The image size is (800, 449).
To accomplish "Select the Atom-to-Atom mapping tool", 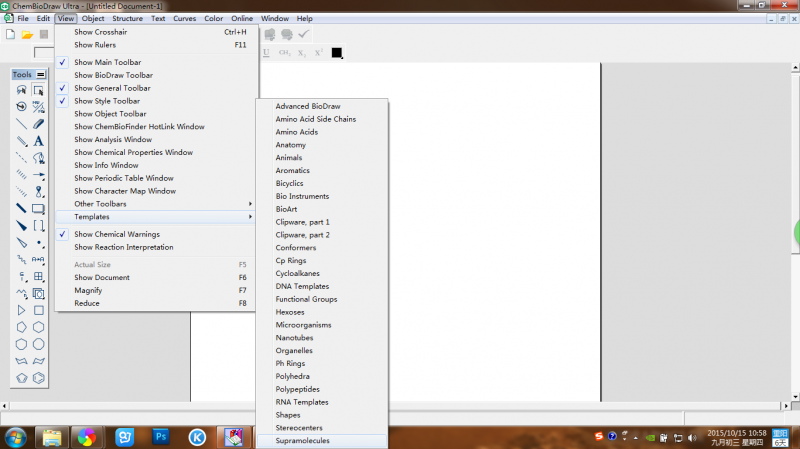I will tap(38, 259).
